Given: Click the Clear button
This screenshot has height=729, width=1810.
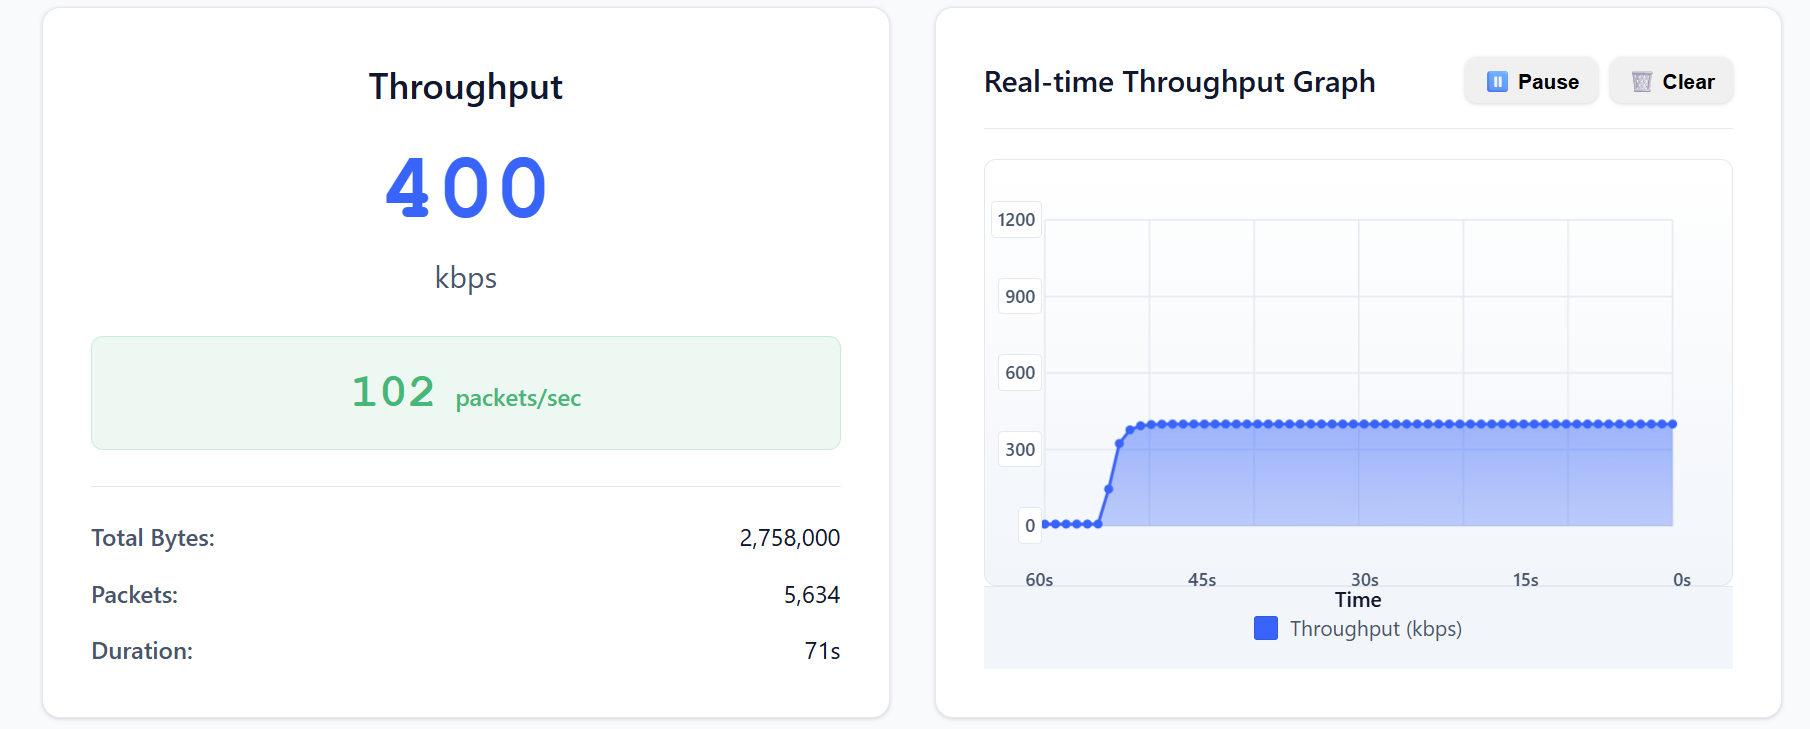Looking at the screenshot, I should (1671, 81).
